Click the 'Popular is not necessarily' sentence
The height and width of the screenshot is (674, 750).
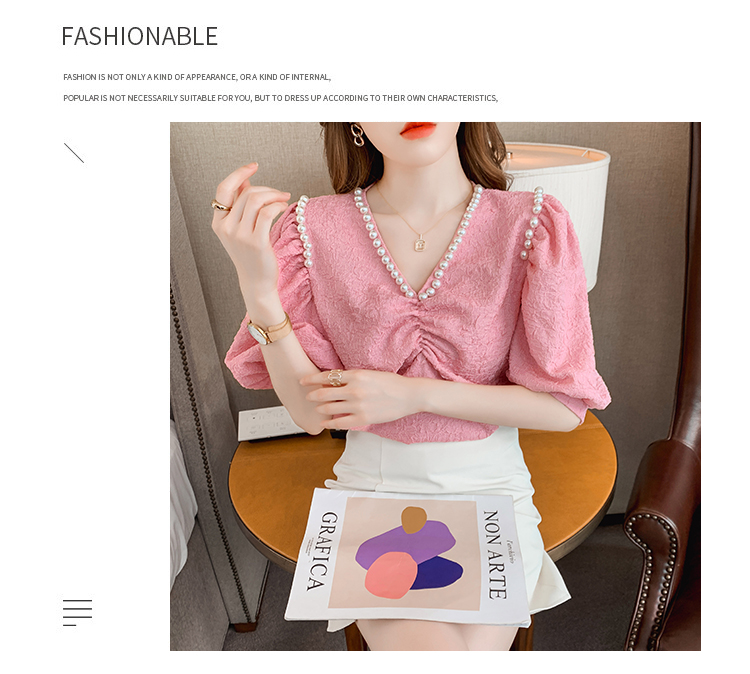(281, 98)
